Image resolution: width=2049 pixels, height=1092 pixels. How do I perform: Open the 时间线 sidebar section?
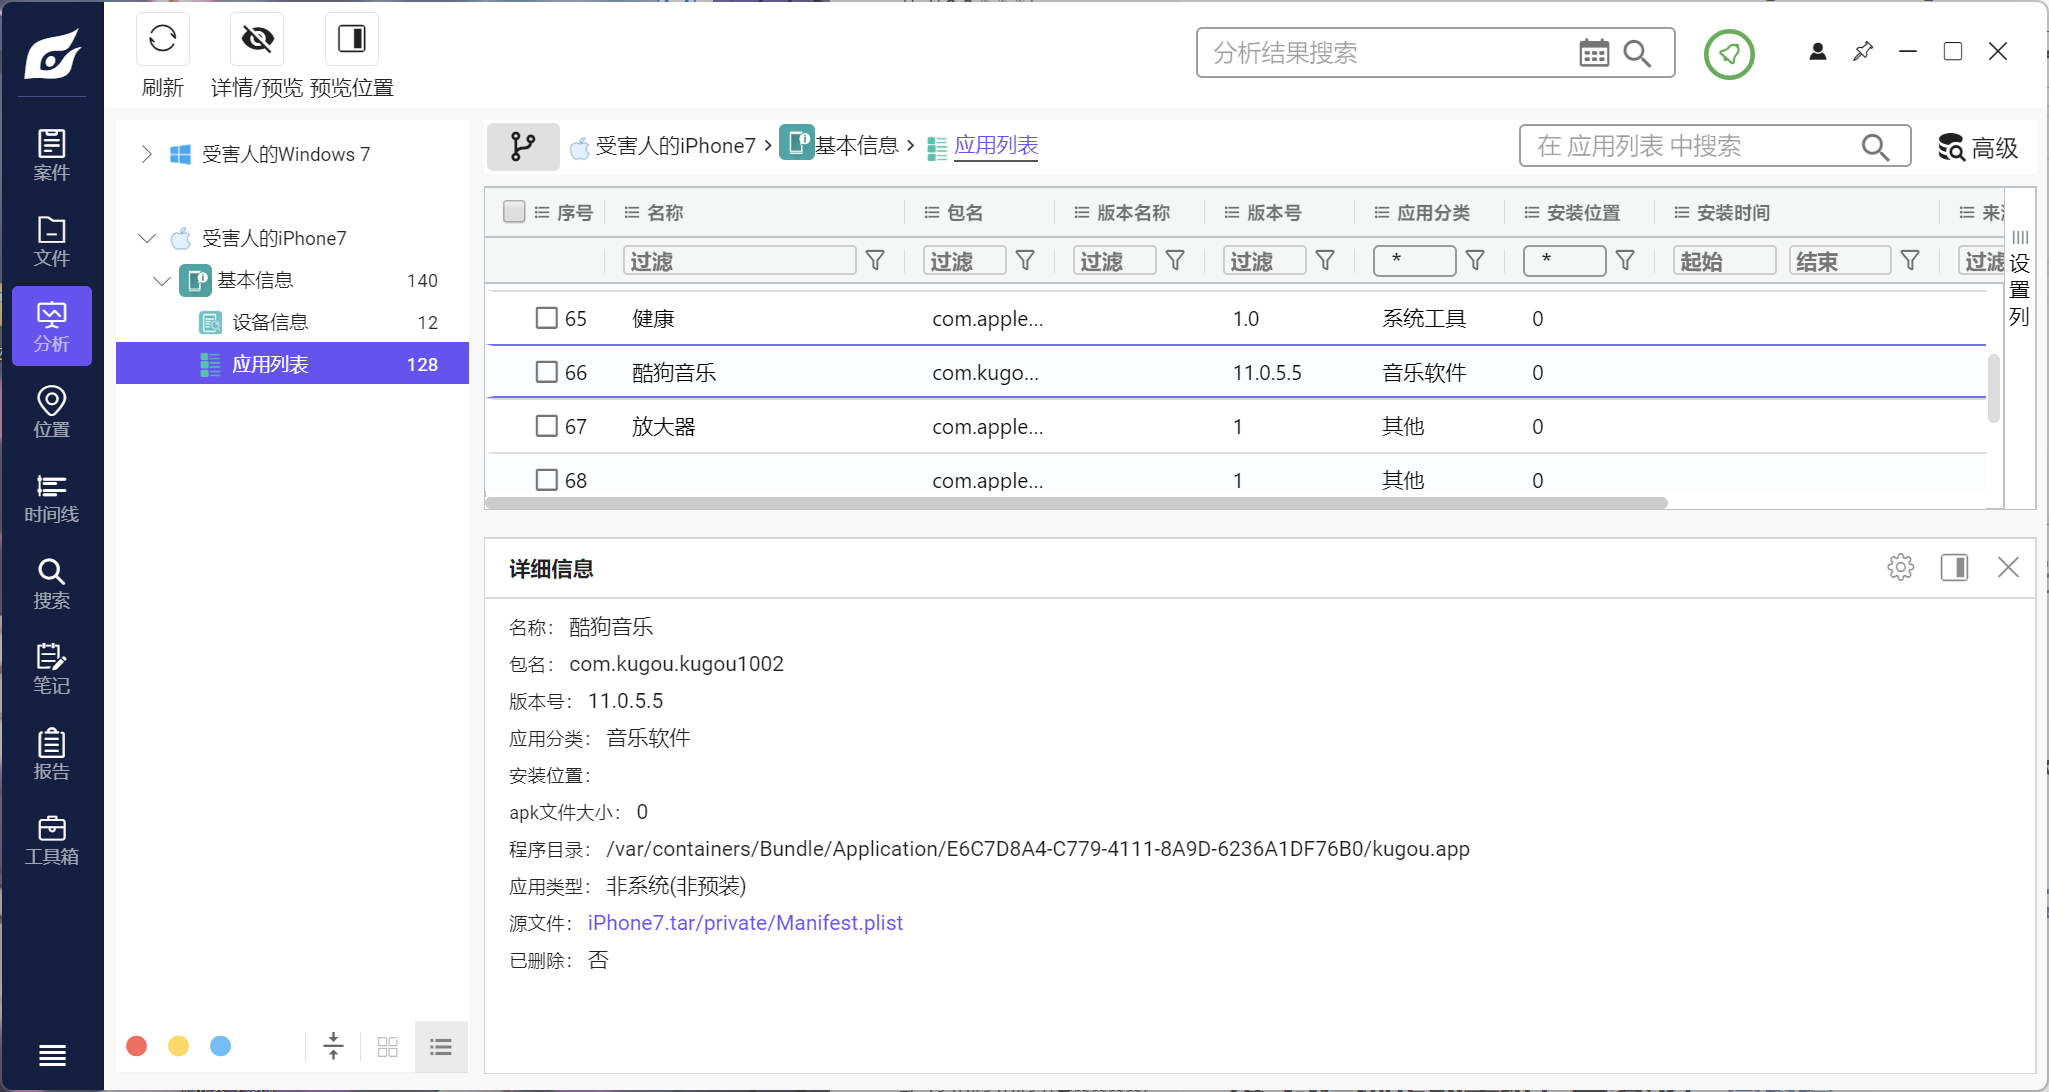(52, 498)
